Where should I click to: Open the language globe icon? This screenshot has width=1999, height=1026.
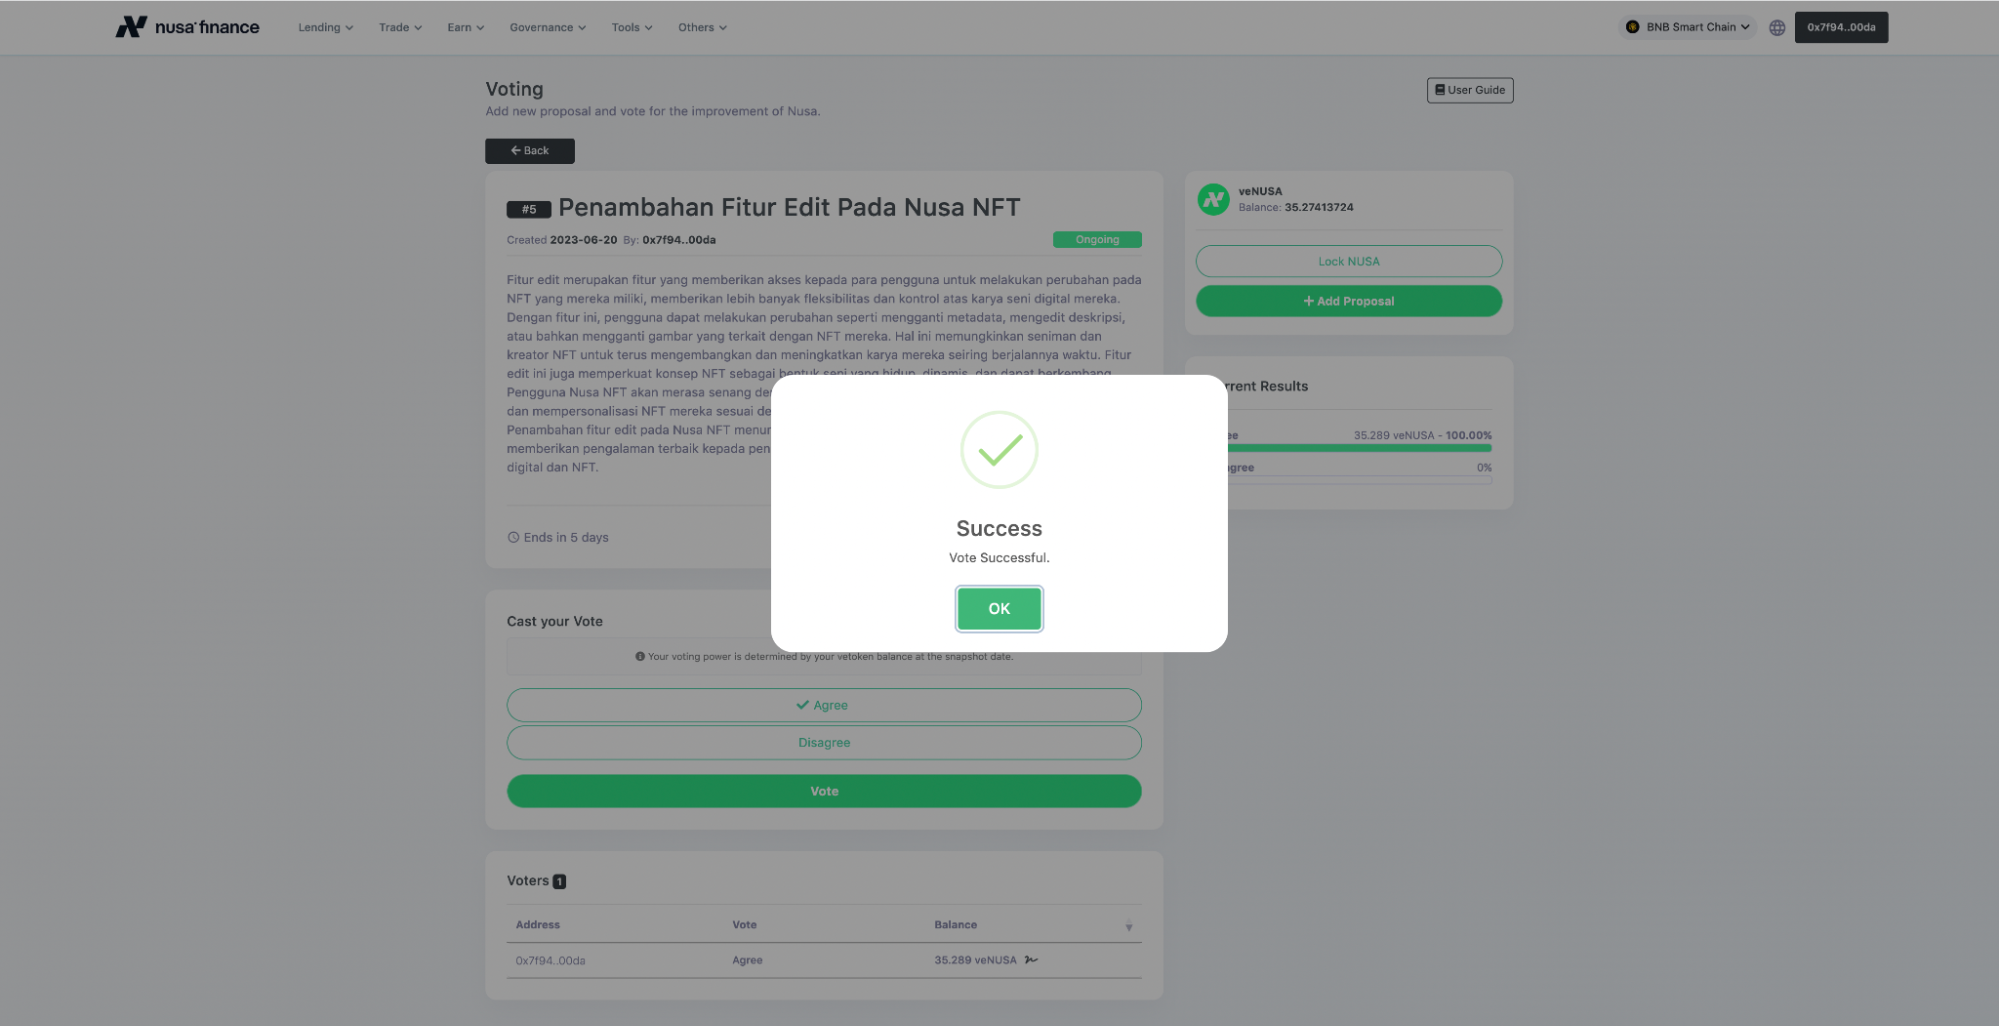1777,28
